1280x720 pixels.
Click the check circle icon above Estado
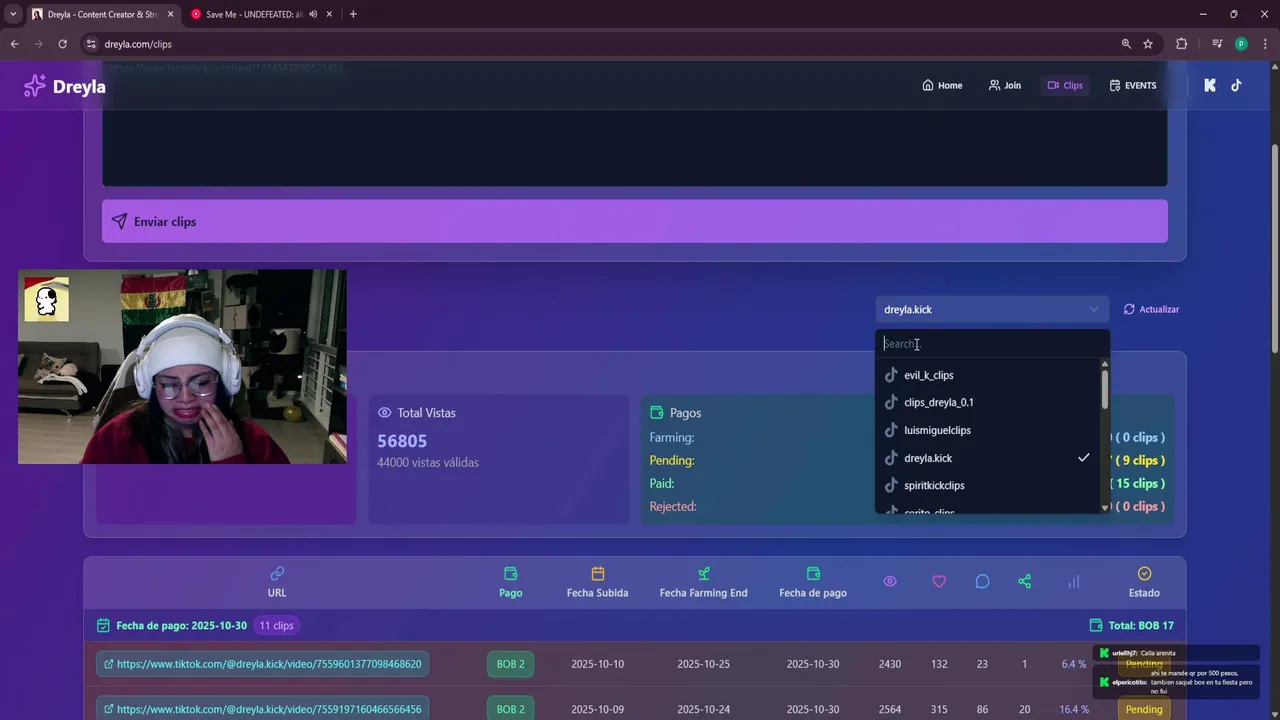coord(1144,573)
